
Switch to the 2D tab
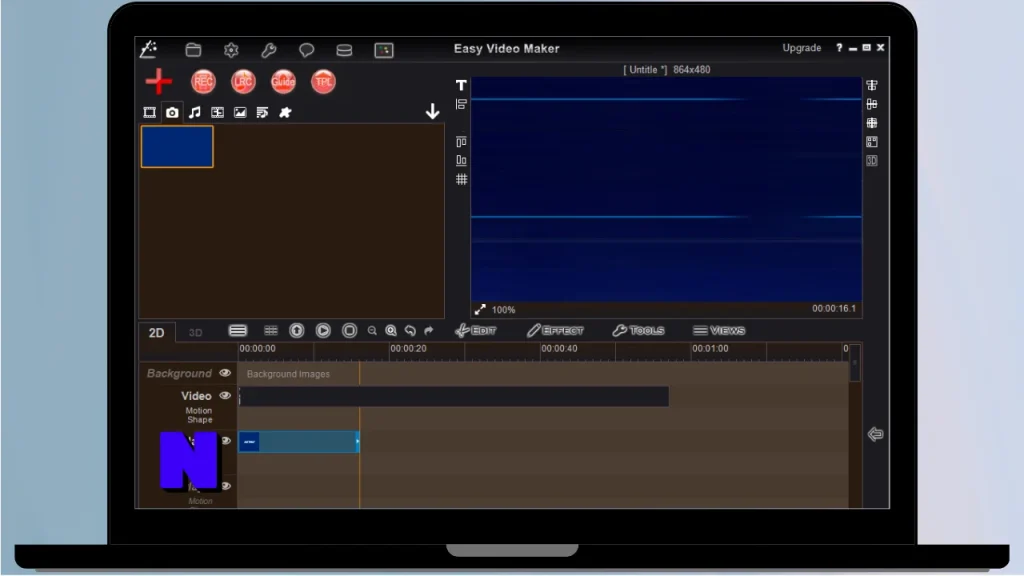pos(156,333)
